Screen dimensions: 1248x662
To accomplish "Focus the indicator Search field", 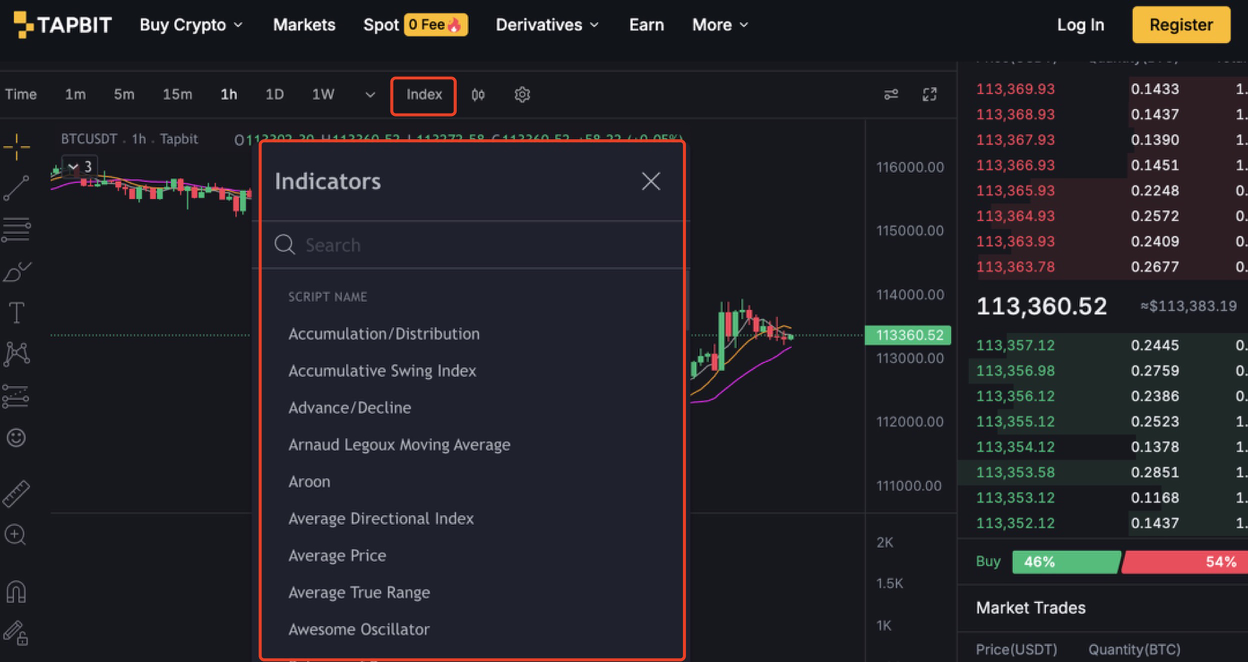I will pyautogui.click(x=480, y=245).
